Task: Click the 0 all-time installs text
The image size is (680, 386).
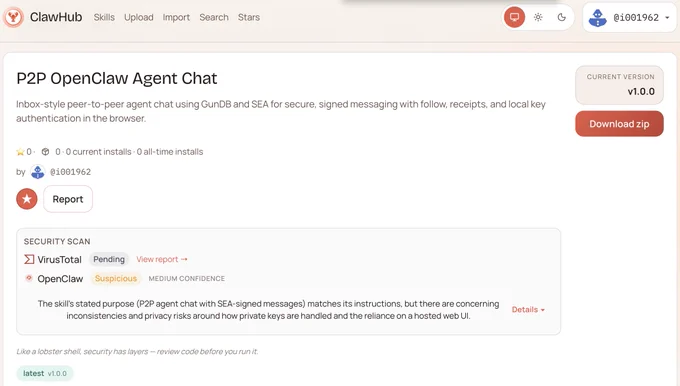Action: pos(170,152)
